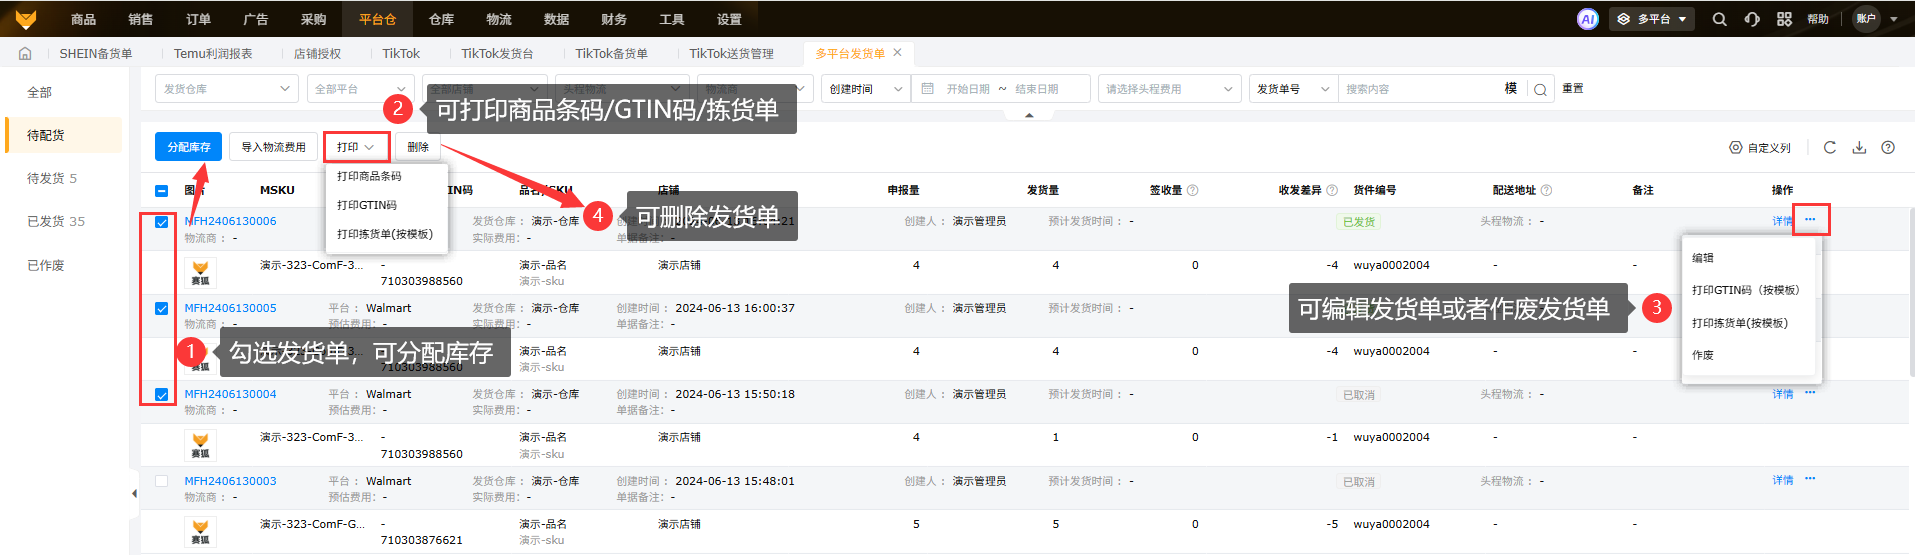Click the 搜索内容 search input field
Viewport: 1915px width, 555px height.
pyautogui.click(x=1420, y=89)
